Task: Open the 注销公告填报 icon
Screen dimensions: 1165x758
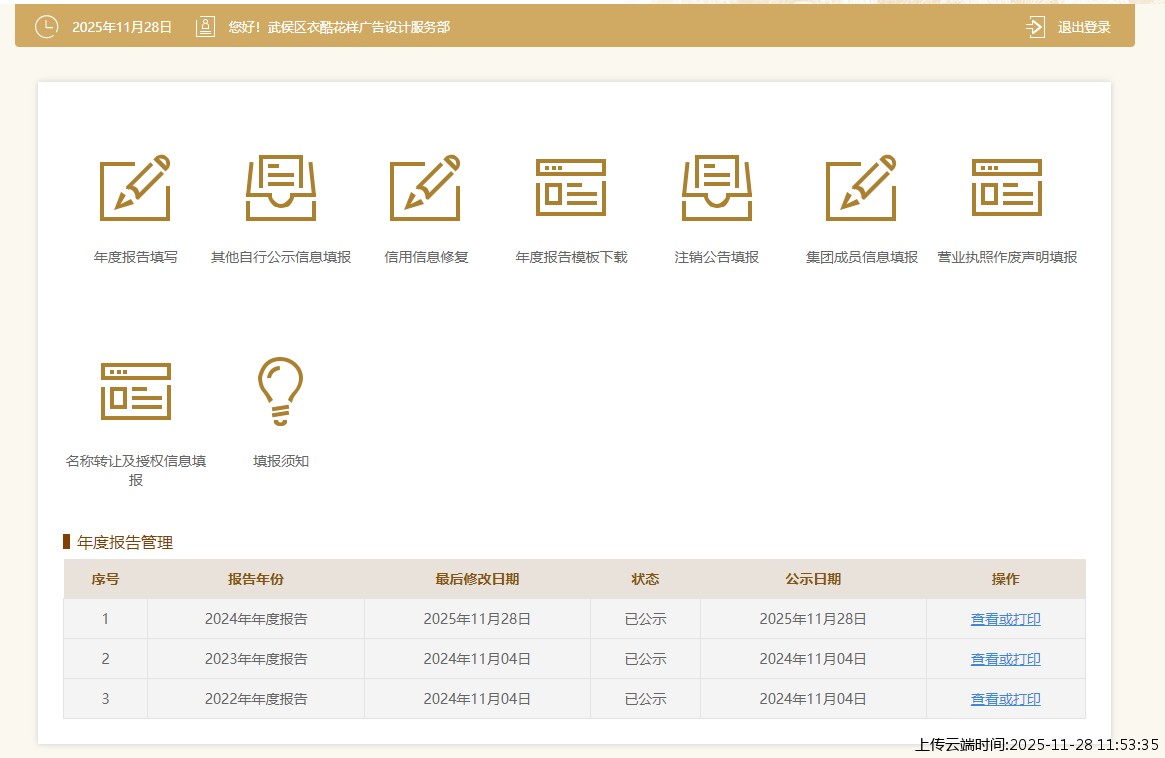Action: (x=717, y=188)
